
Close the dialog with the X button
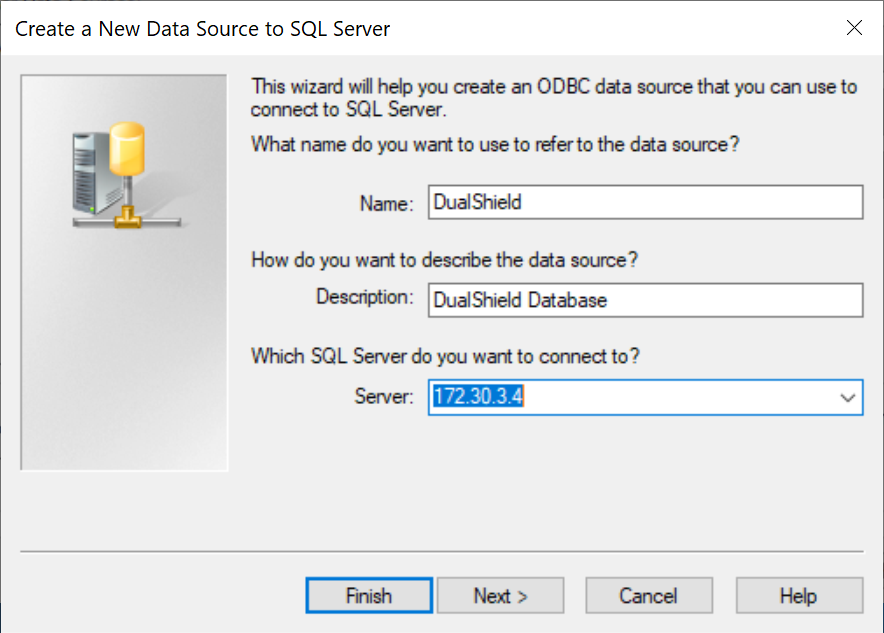pyautogui.click(x=854, y=28)
